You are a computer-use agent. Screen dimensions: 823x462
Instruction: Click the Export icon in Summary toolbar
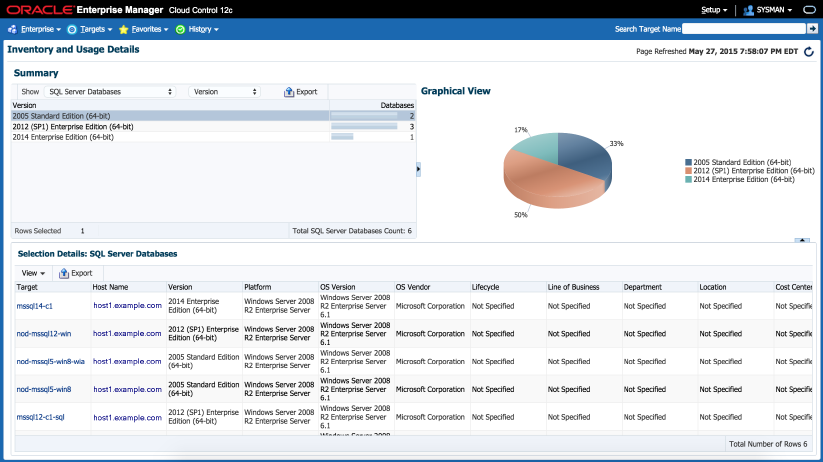point(289,92)
